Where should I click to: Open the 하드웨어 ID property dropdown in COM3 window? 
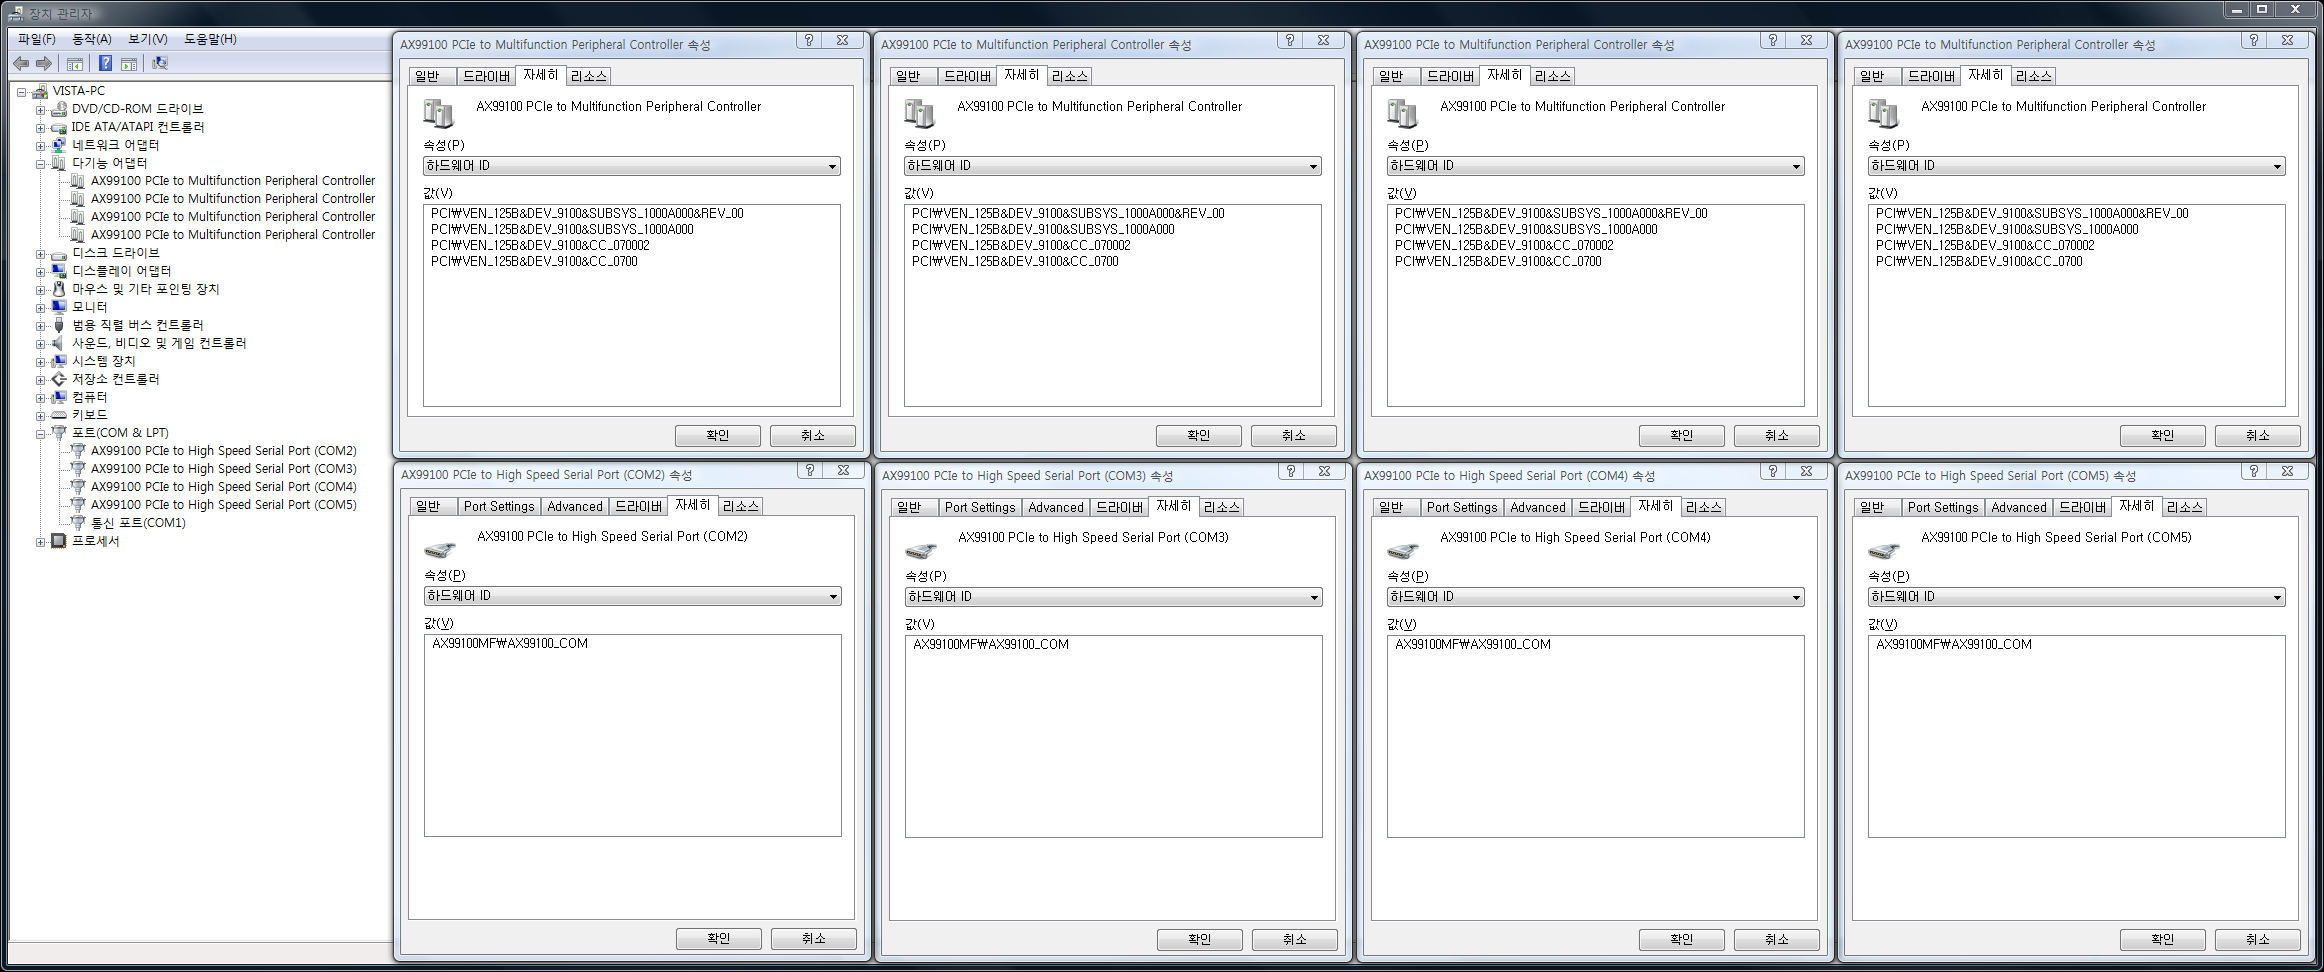[x=1113, y=597]
